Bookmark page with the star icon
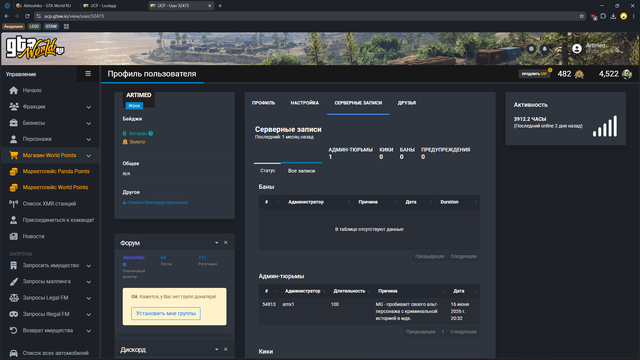640x360 pixels. pos(581,16)
